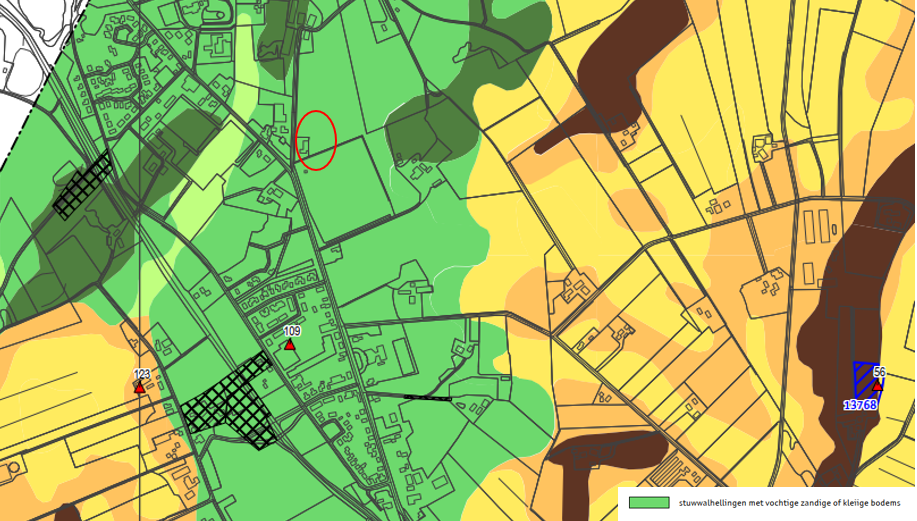This screenshot has height=521, width=917.
Task: Click the number label 123 above the triangle
Action: 141,374
